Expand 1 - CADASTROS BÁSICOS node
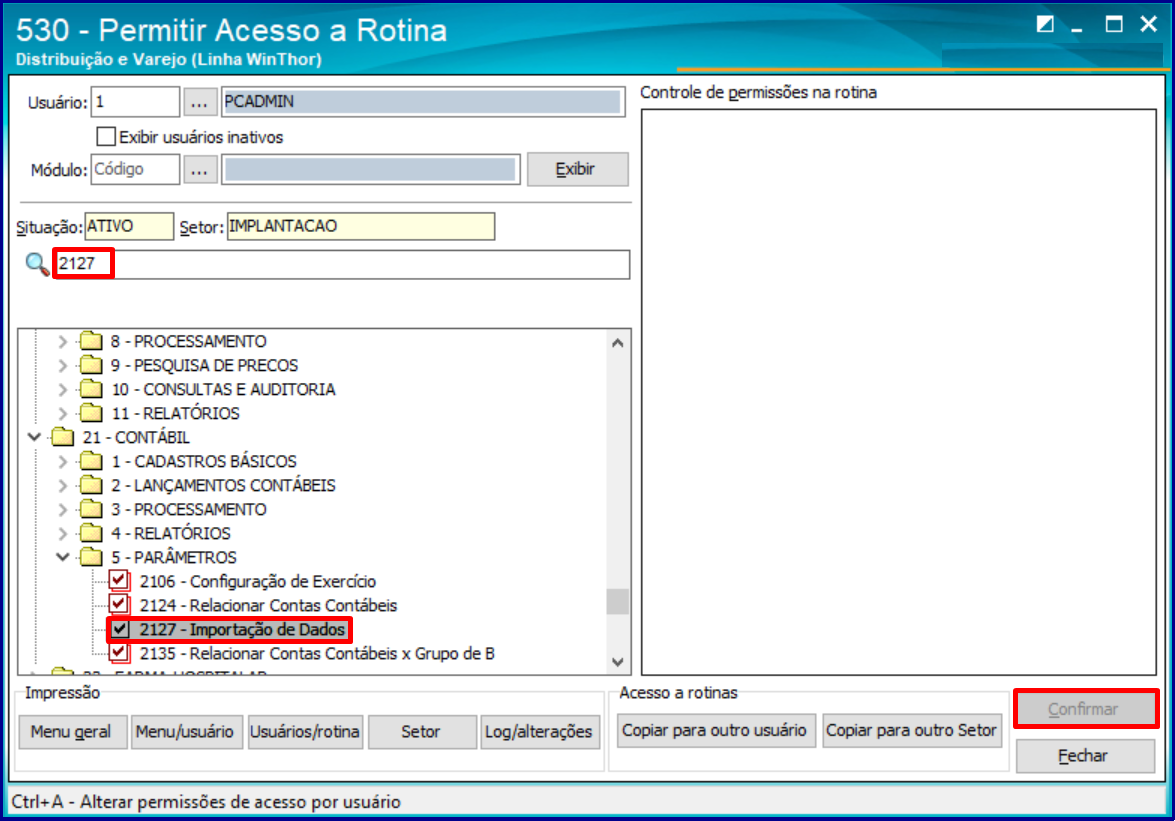The width and height of the screenshot is (1175, 821). pos(63,461)
